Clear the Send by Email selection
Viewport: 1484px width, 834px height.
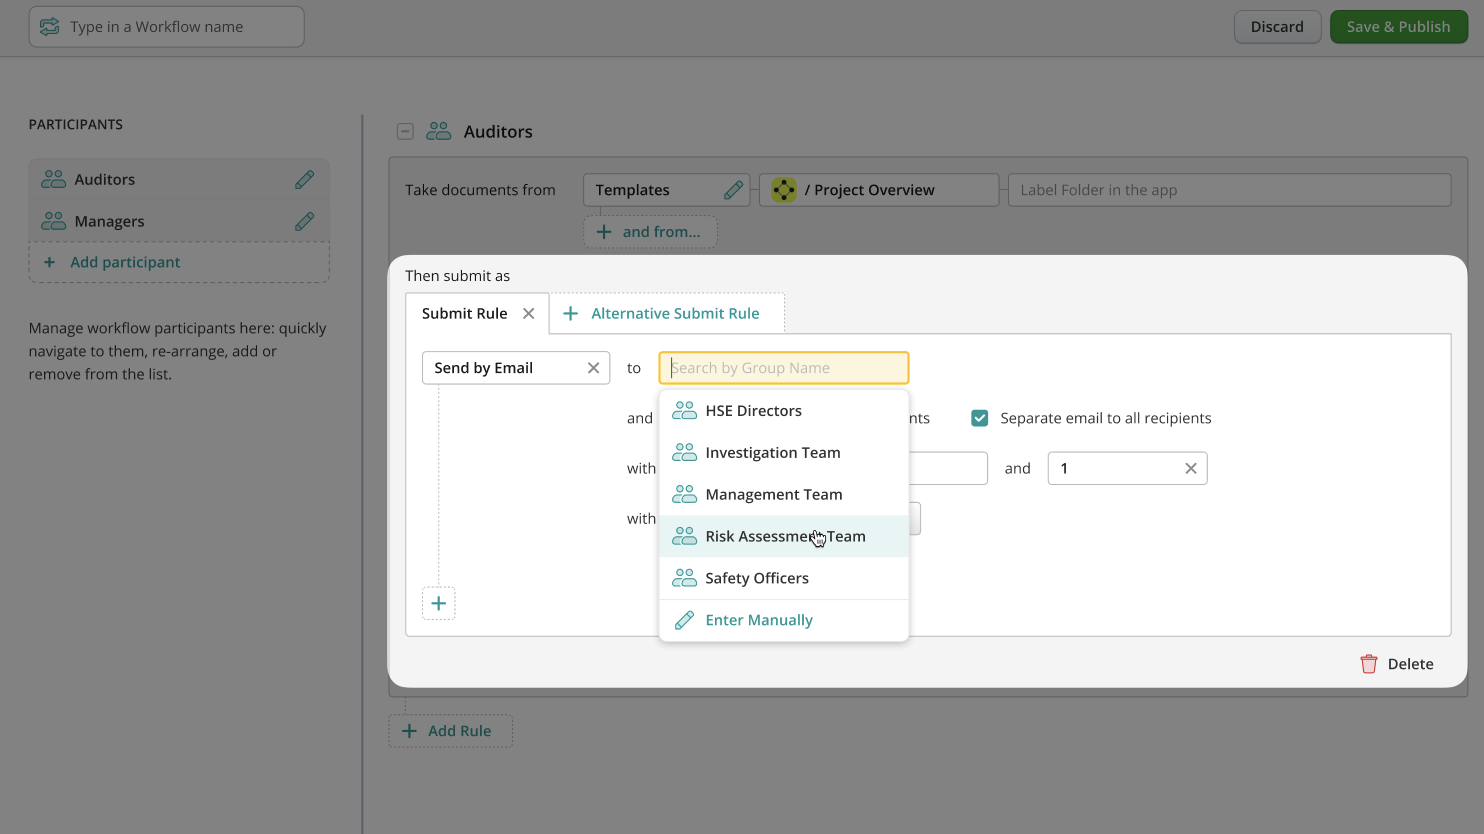tap(593, 368)
